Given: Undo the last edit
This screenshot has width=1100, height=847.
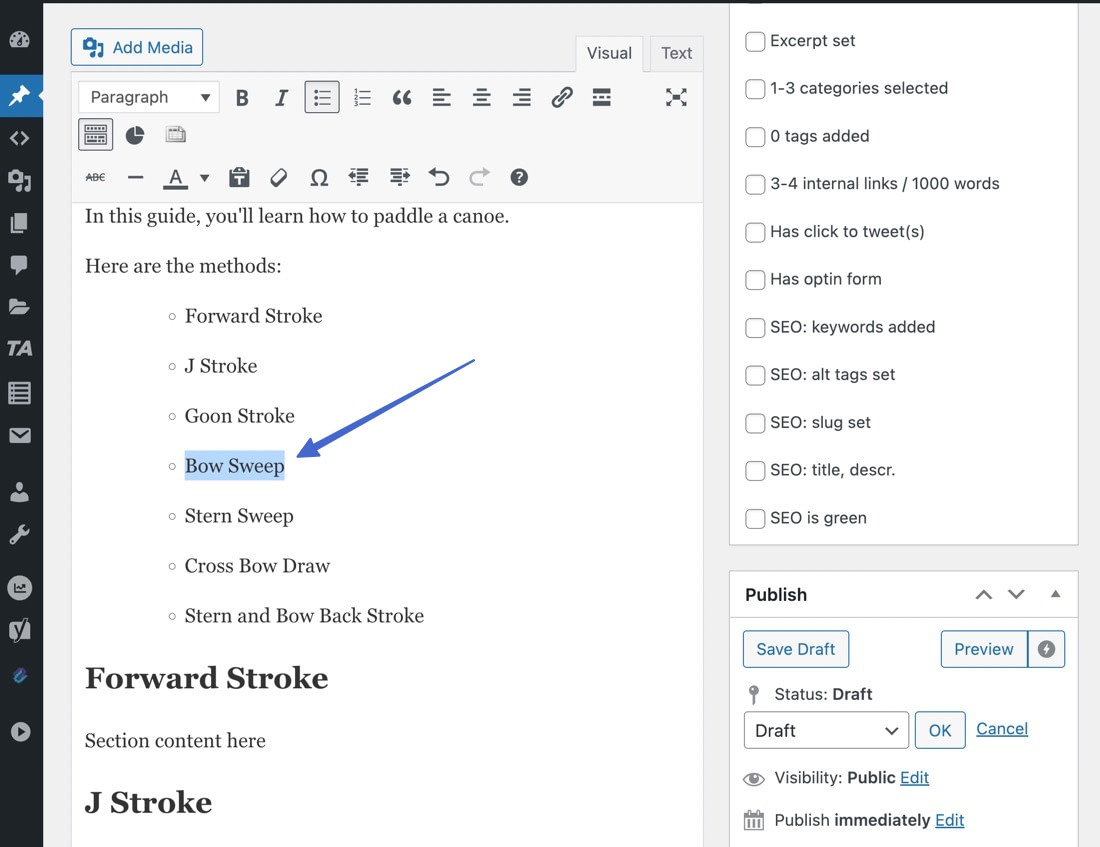Looking at the screenshot, I should tap(438, 177).
